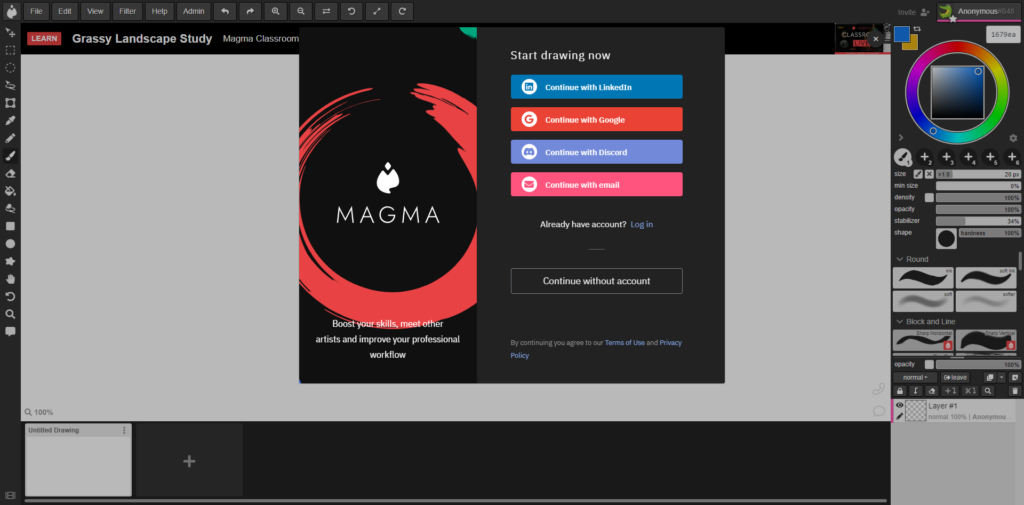Image resolution: width=1024 pixels, height=505 pixels.
Task: Toggle the layer lock icon
Action: [x=900, y=391]
